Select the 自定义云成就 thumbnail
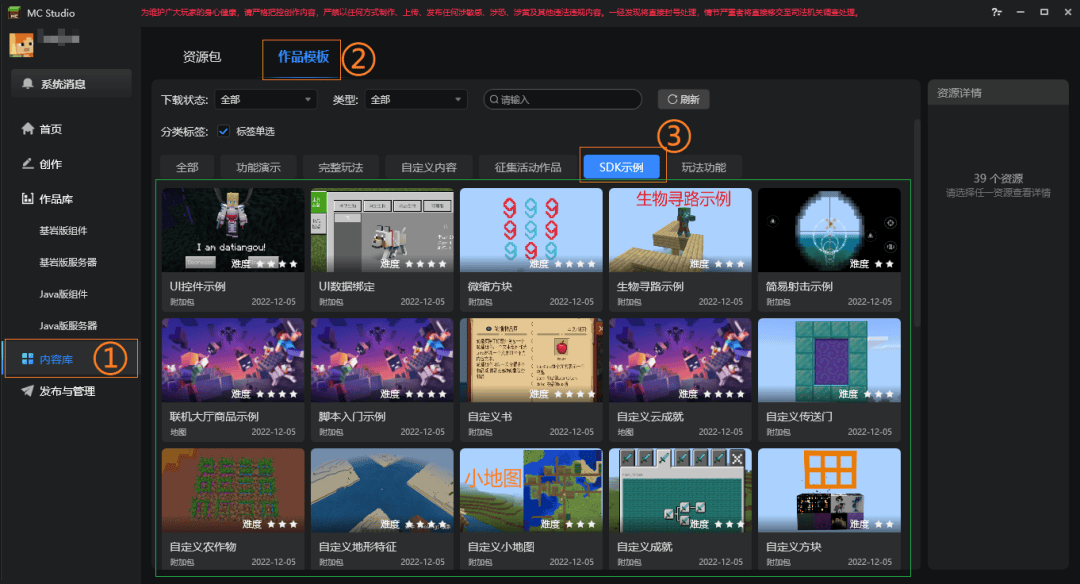Screen dimensions: 1080x584 (x=680, y=360)
